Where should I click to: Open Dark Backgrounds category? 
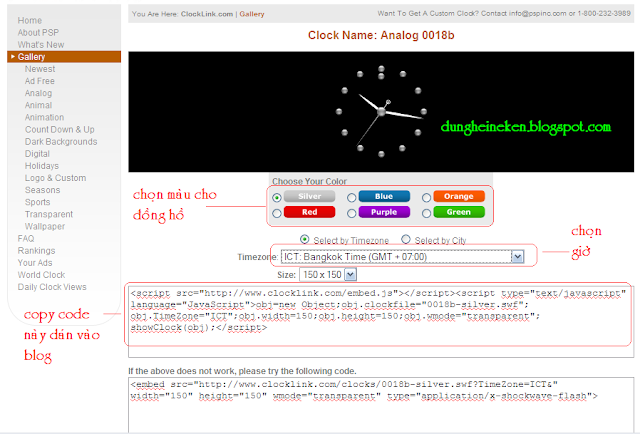click(61, 142)
